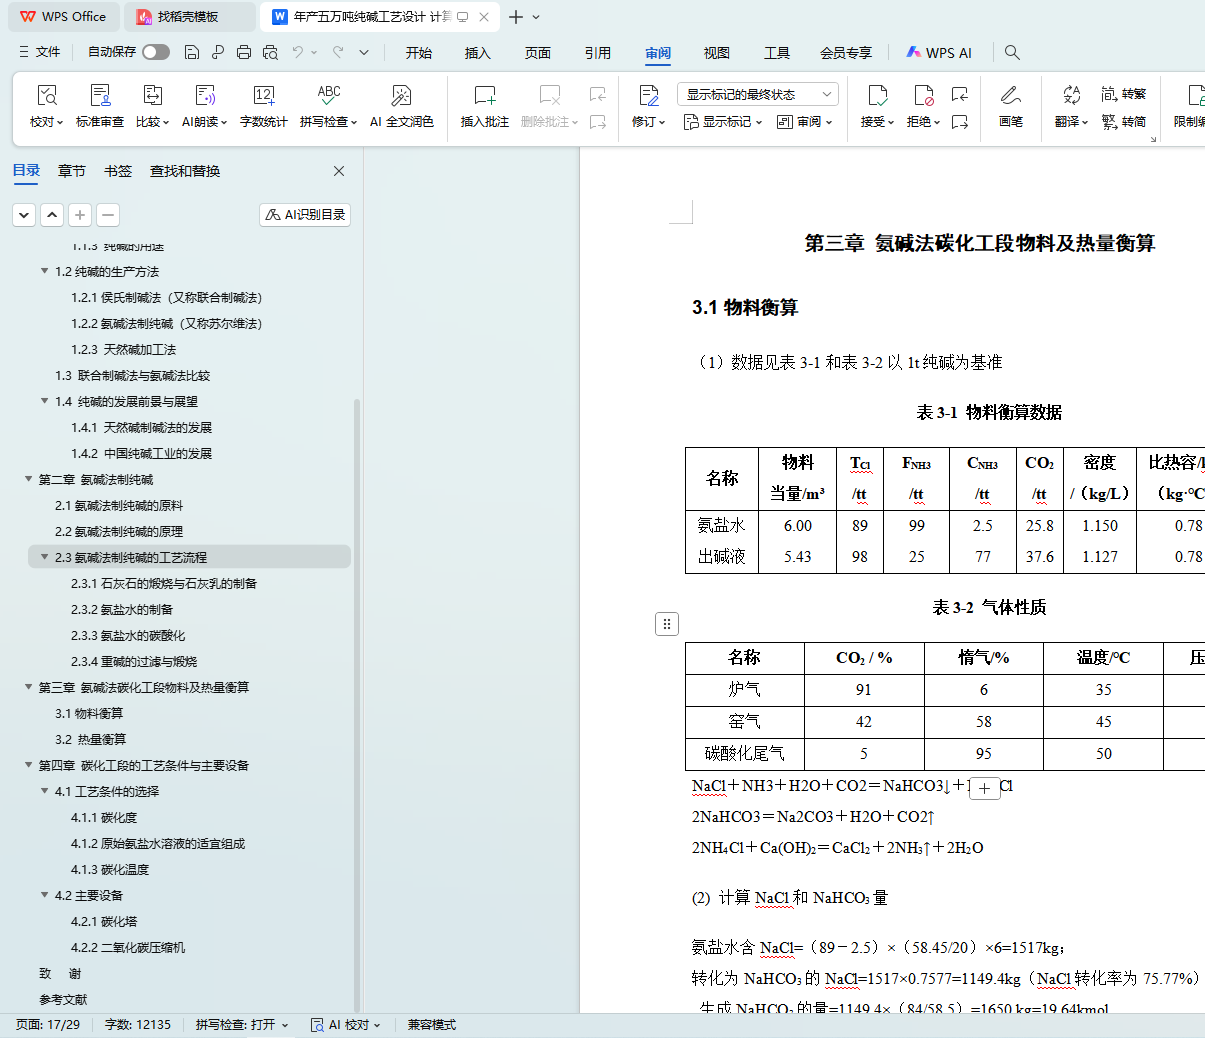Open new tab options dropdown arrow
The height and width of the screenshot is (1038, 1205).
point(536,17)
